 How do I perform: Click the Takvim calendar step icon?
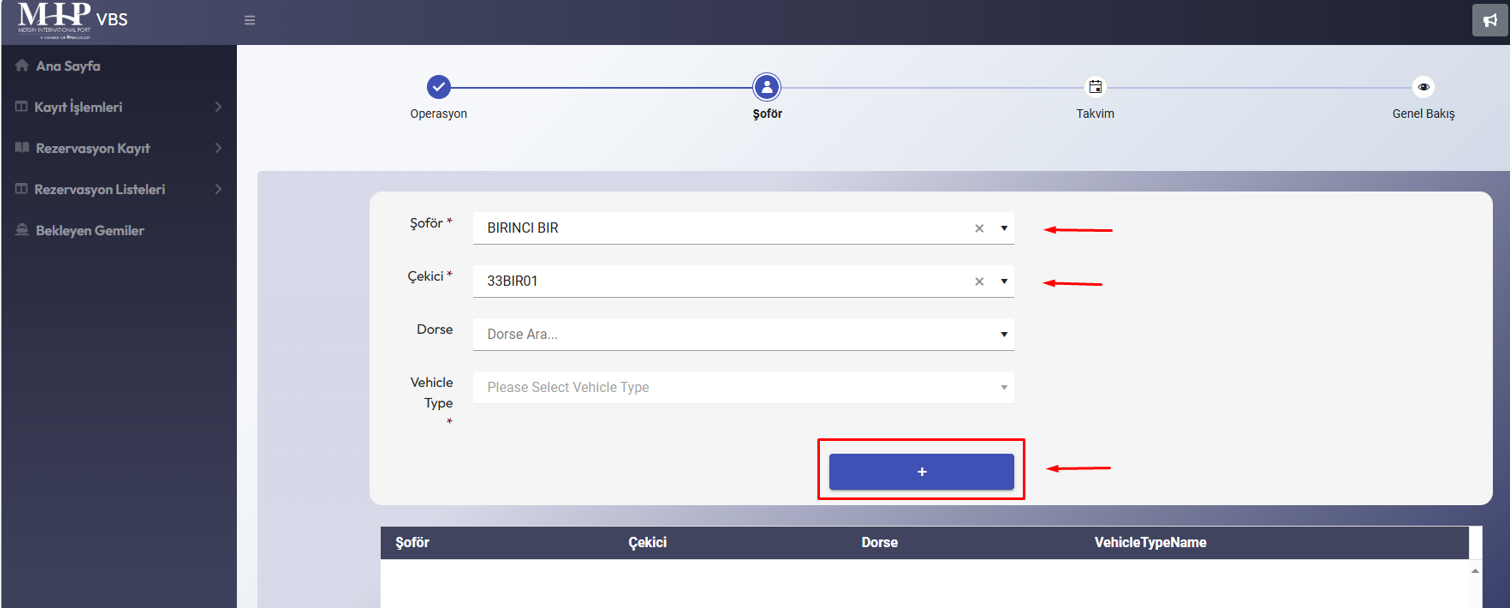[1095, 87]
